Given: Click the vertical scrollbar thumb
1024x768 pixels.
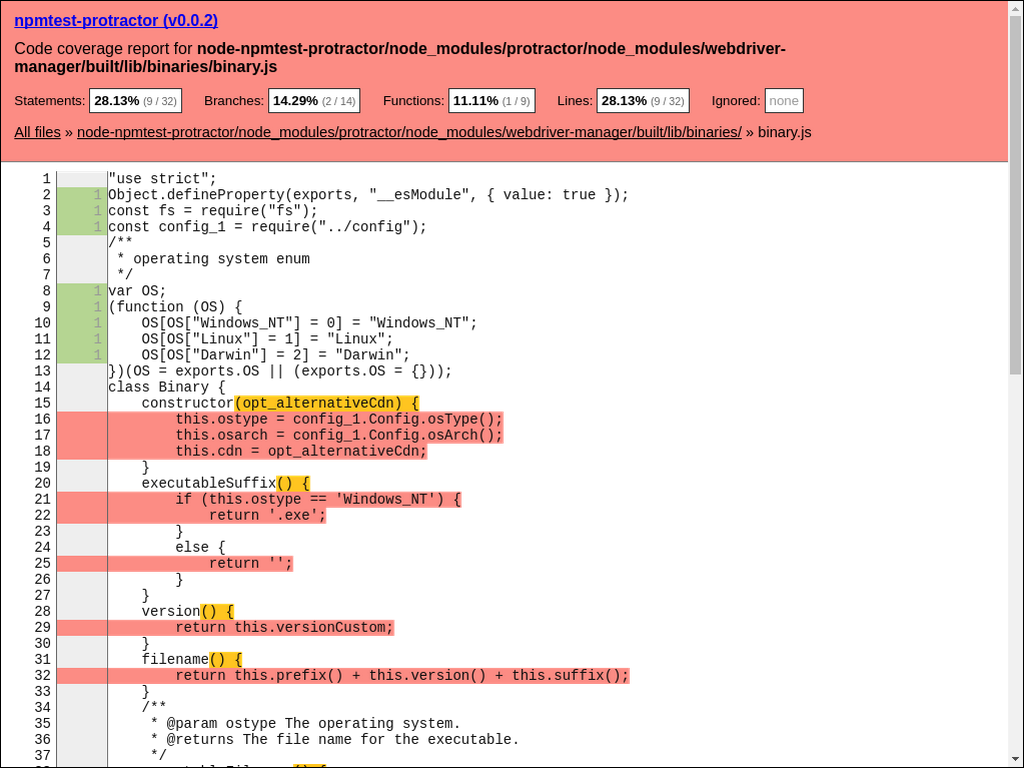Looking at the screenshot, I should [1016, 190].
